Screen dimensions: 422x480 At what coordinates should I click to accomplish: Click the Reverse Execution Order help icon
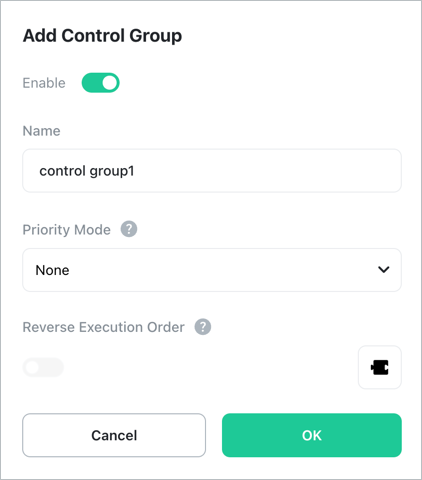[x=203, y=327]
